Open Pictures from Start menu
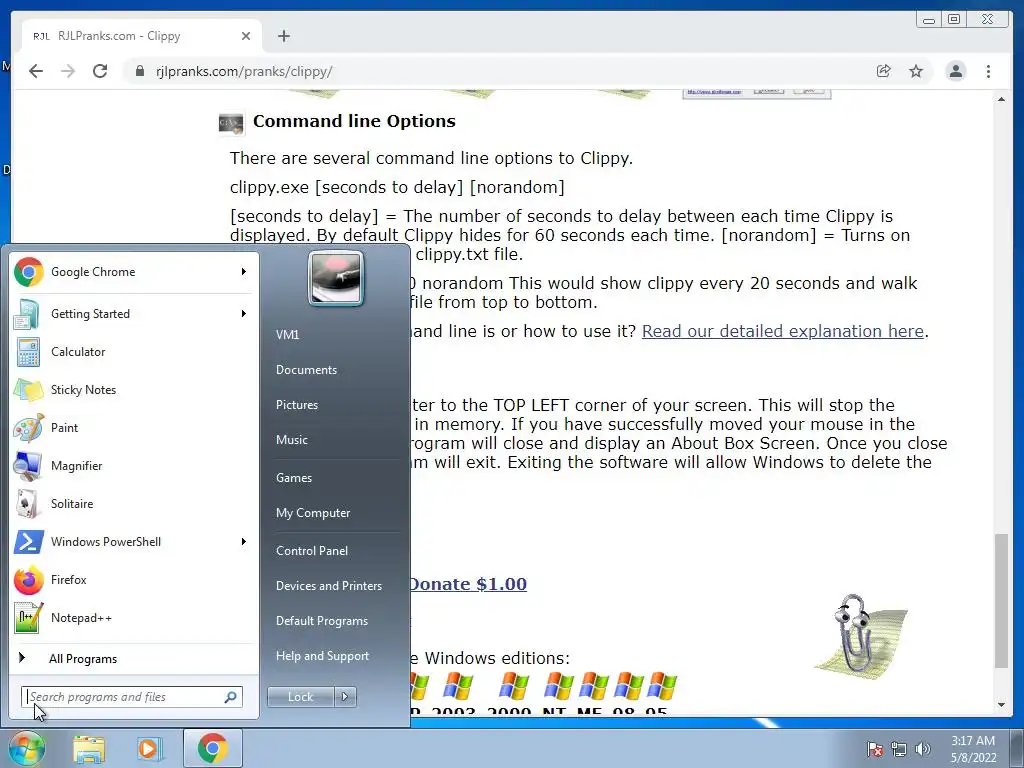The height and width of the screenshot is (768, 1024). tap(296, 405)
